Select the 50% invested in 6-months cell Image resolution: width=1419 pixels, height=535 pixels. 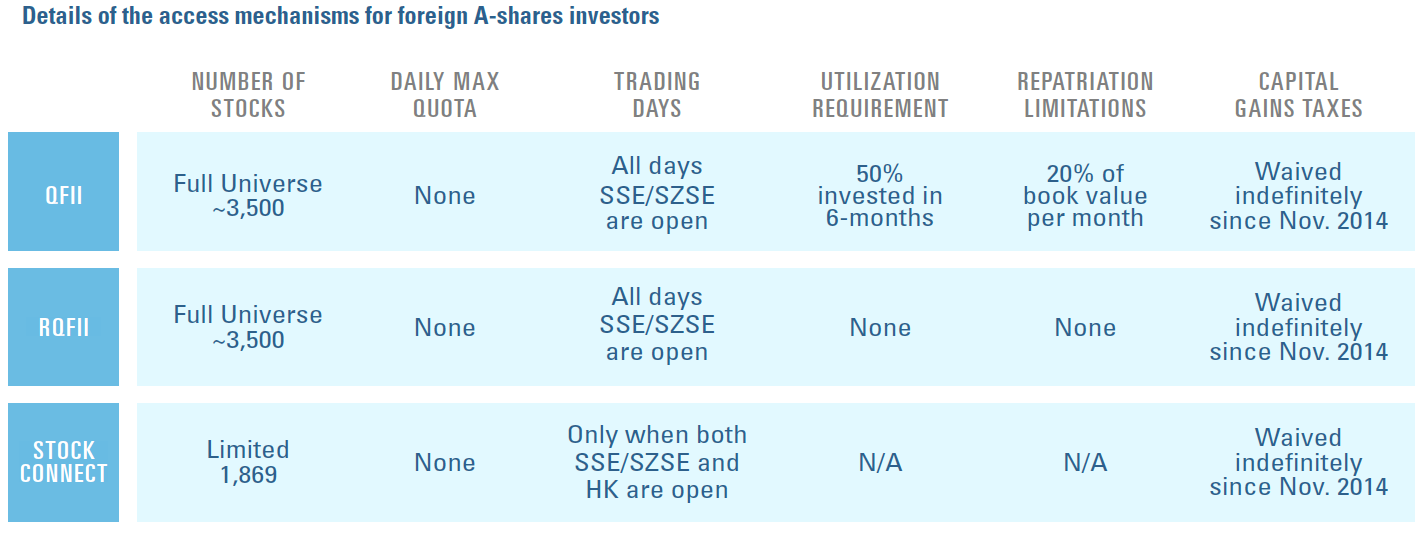pos(880,196)
